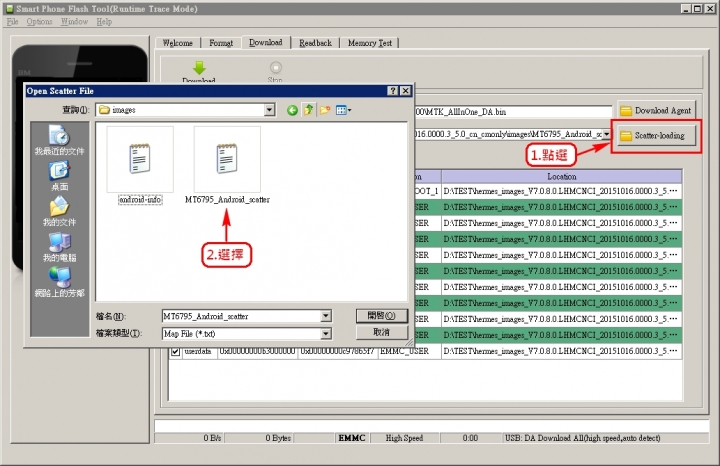Expand the look-in folder dropdown

pyautogui.click(x=270, y=110)
